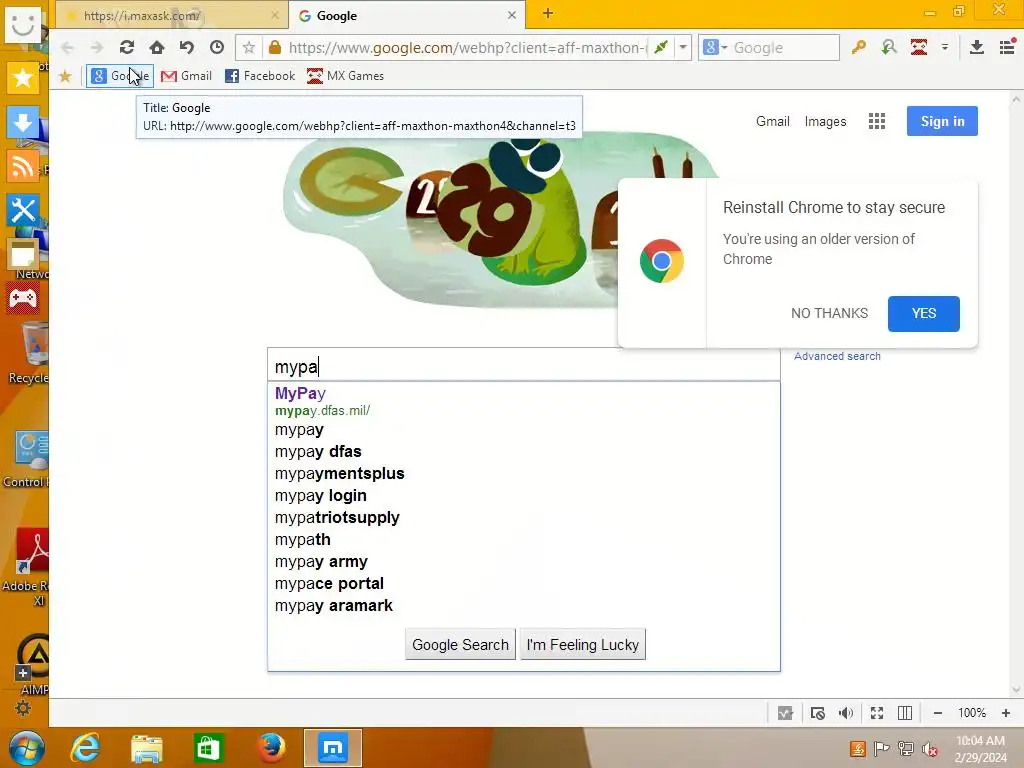Toggle the night mode status bar icon
This screenshot has width=1024, height=768.
786,713
